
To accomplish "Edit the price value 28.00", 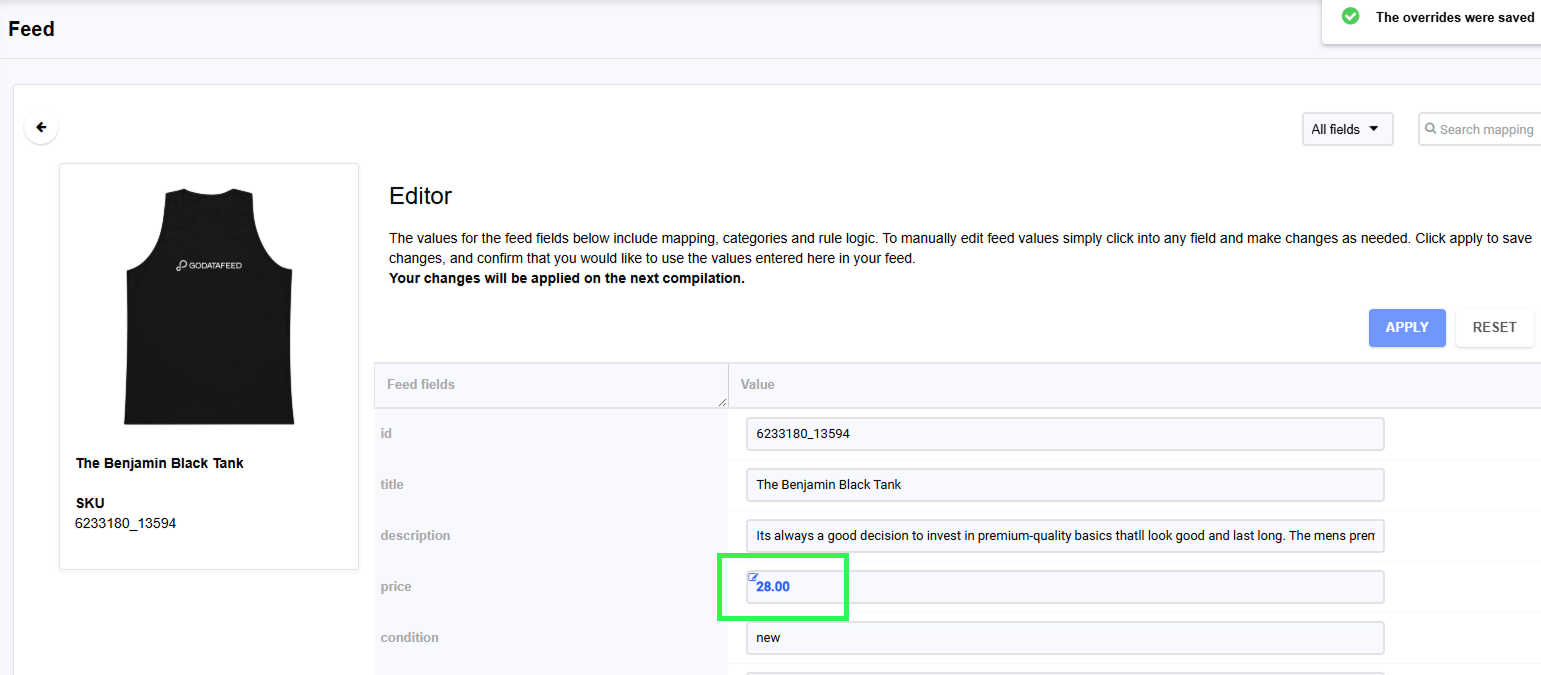I will [1064, 587].
